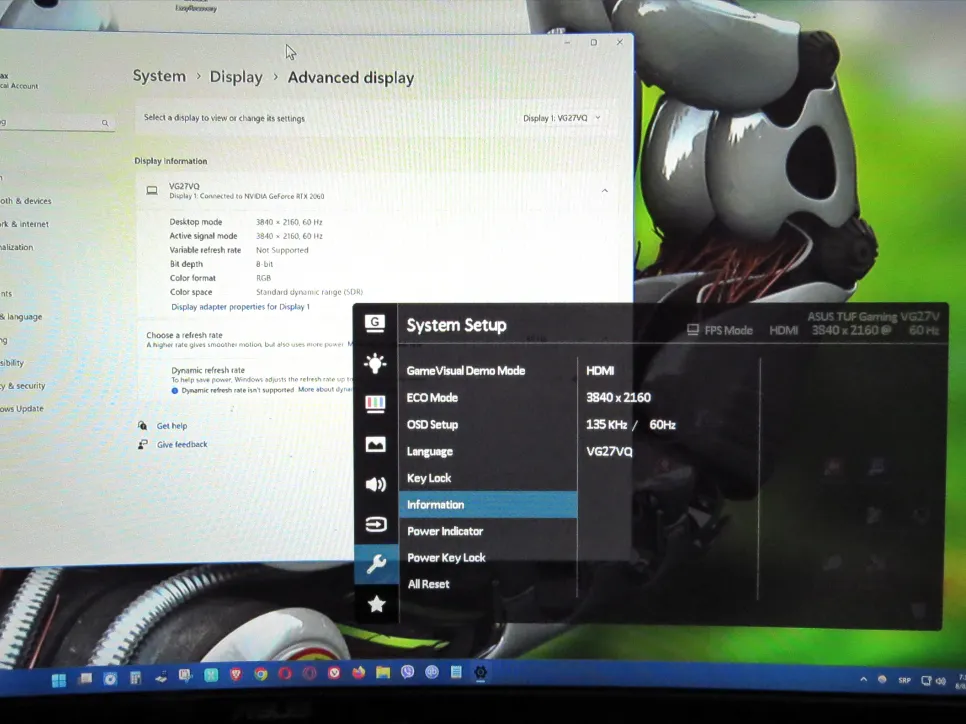Click the Get help link
The image size is (966, 724).
(x=172, y=426)
